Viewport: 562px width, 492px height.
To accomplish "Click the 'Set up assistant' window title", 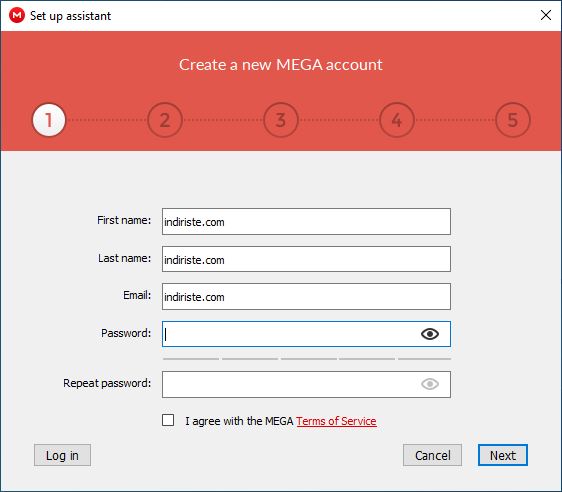I will [x=70, y=16].
